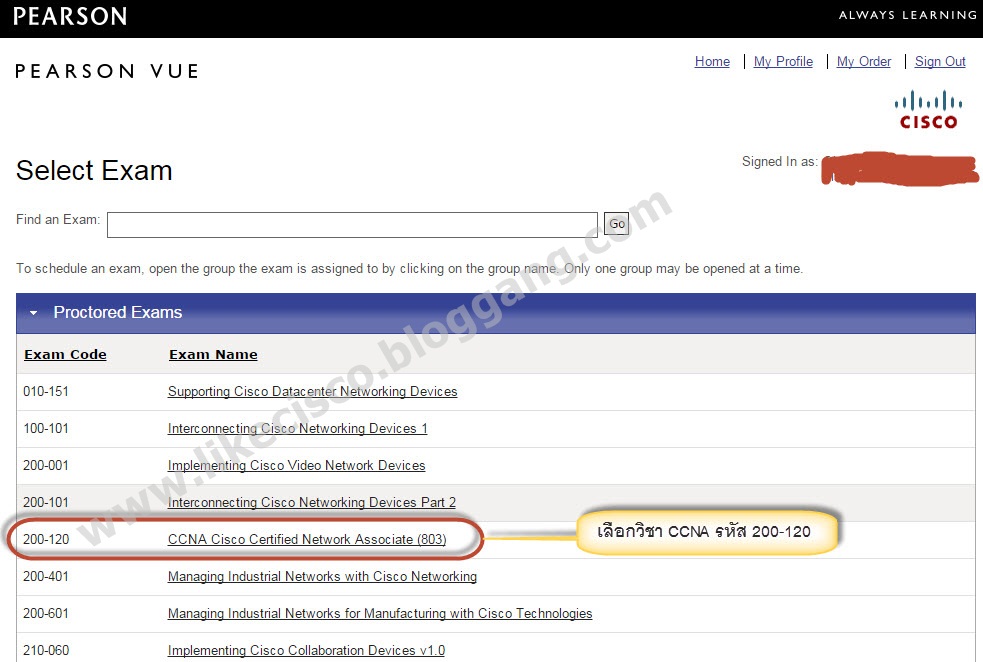This screenshot has width=983, height=662.
Task: Click the Cisco logo
Action: 928,110
